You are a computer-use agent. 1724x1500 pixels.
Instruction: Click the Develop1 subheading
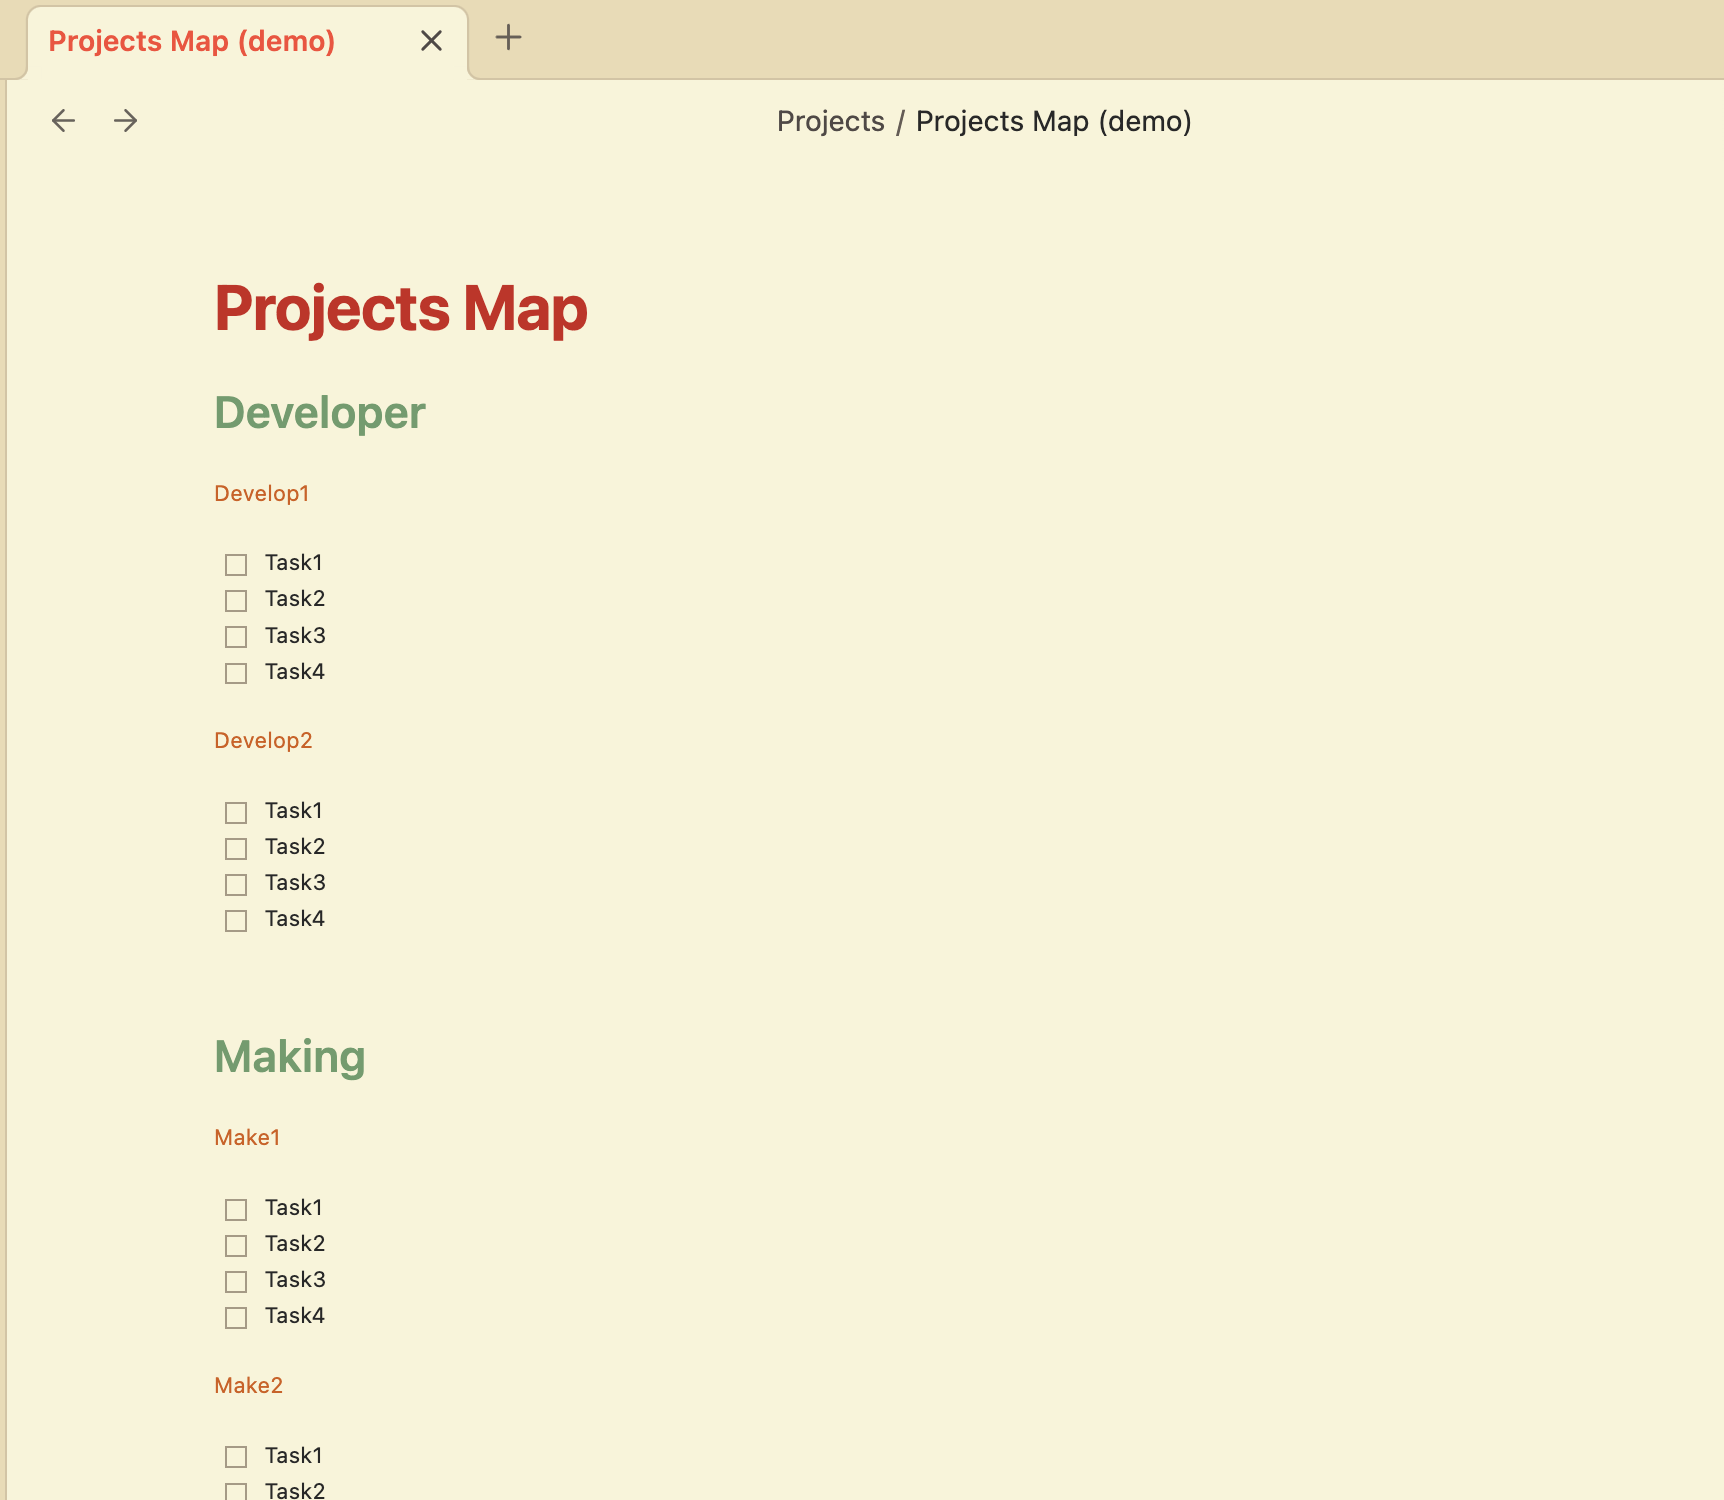pos(262,493)
